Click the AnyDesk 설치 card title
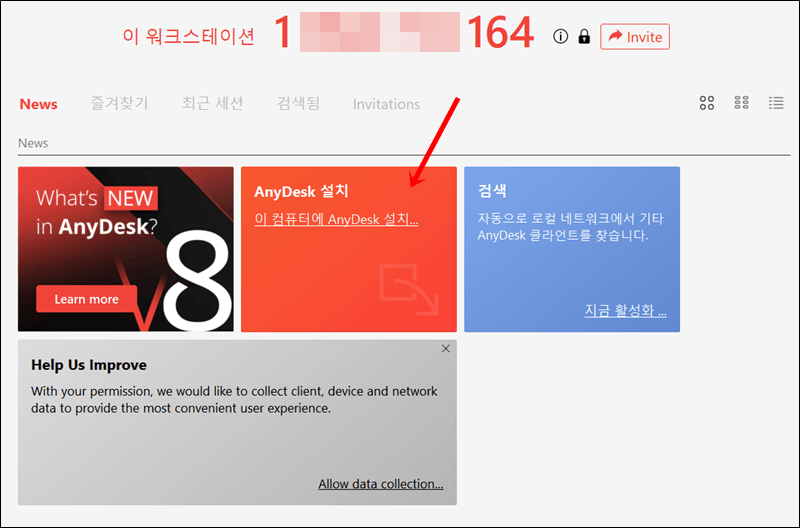Image resolution: width=800 pixels, height=528 pixels. (301, 192)
